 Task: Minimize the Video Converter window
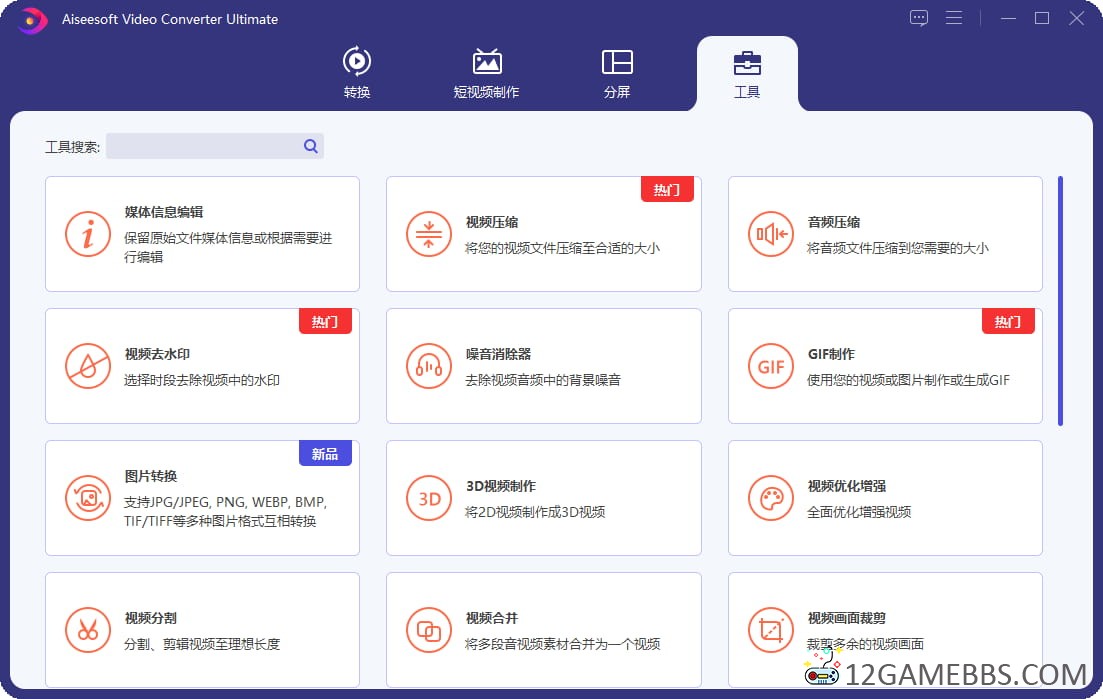1008,18
